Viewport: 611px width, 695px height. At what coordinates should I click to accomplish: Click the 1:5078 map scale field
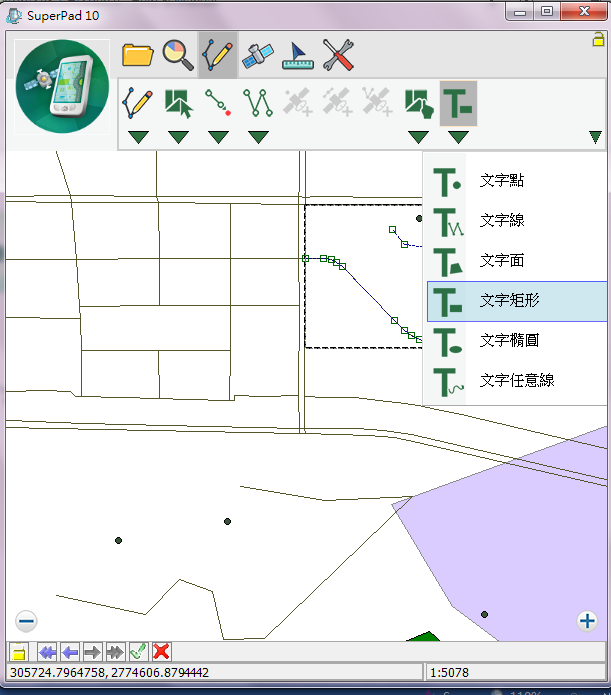[515, 672]
